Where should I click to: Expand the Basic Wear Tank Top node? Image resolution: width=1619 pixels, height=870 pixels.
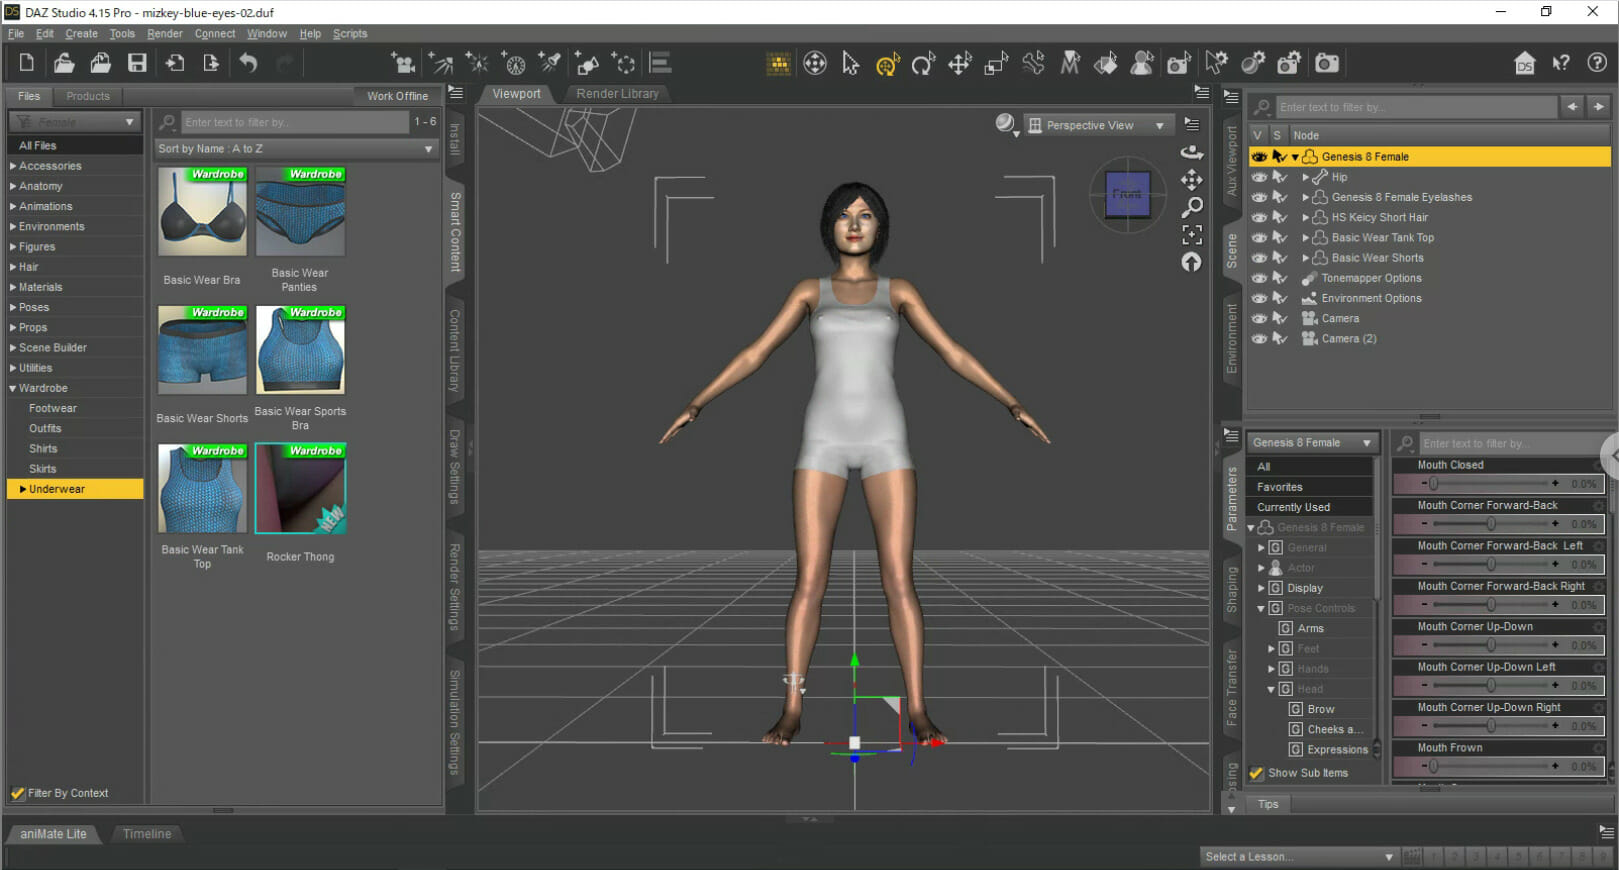[x=1305, y=237]
